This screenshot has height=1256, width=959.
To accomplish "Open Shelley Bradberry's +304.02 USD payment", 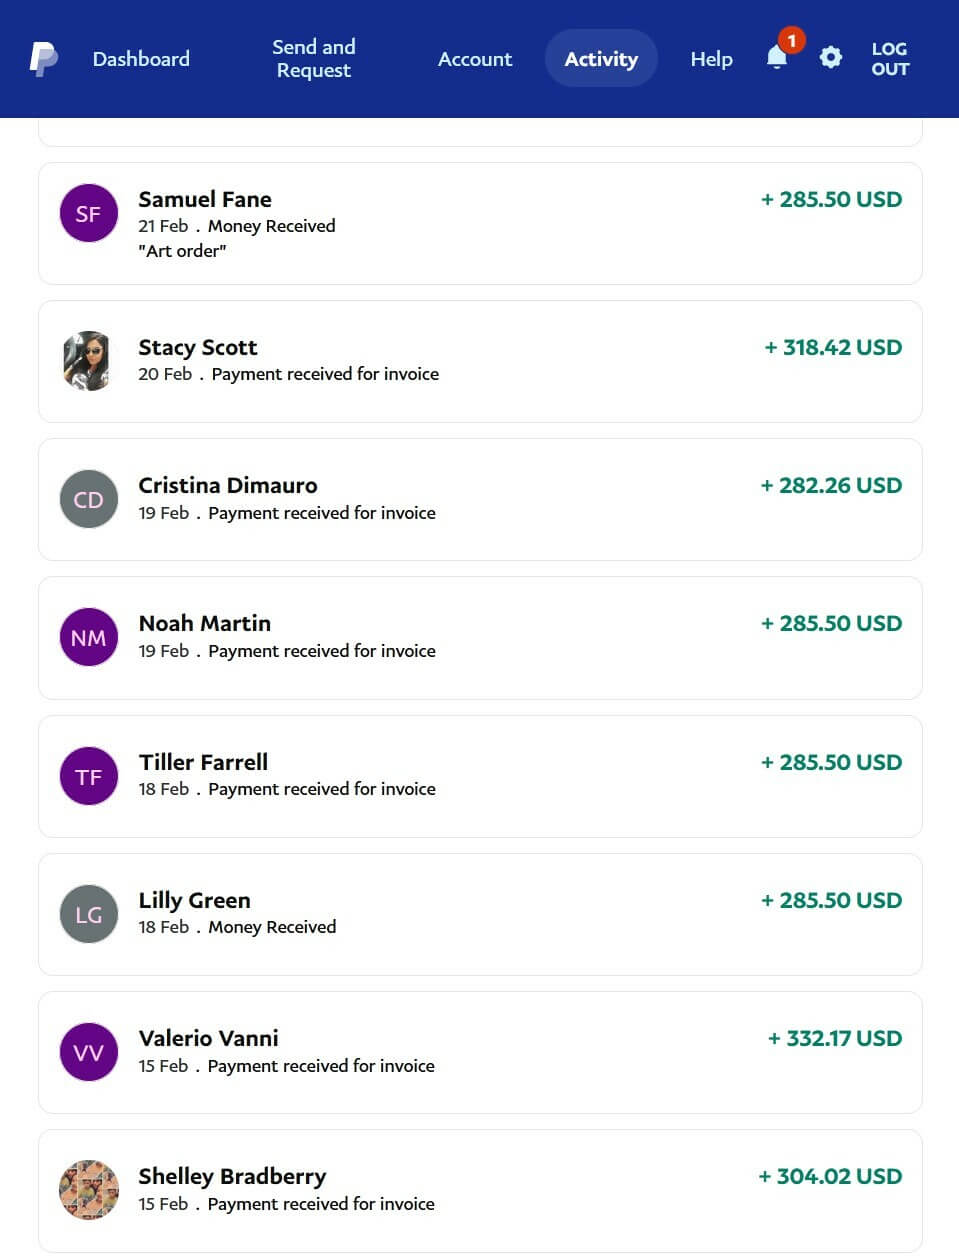I will (x=829, y=1176).
